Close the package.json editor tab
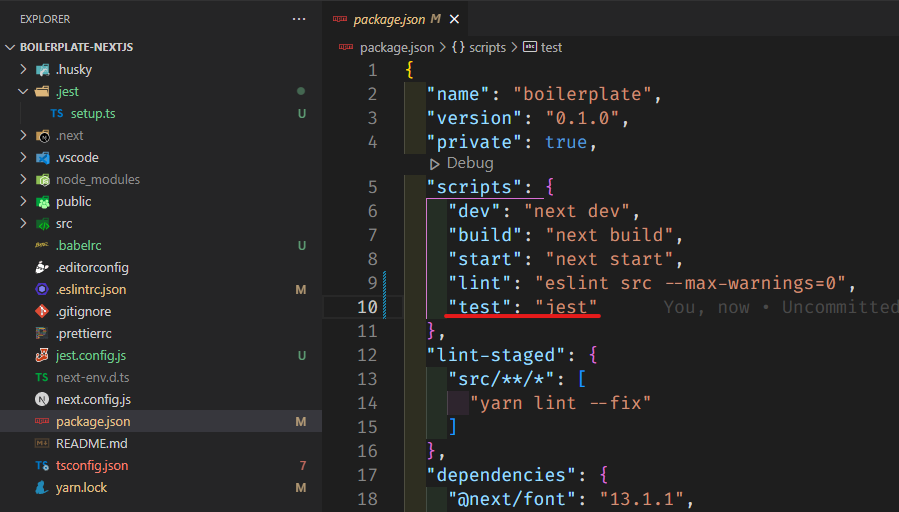Screen dimensions: 899x512 (454, 19)
